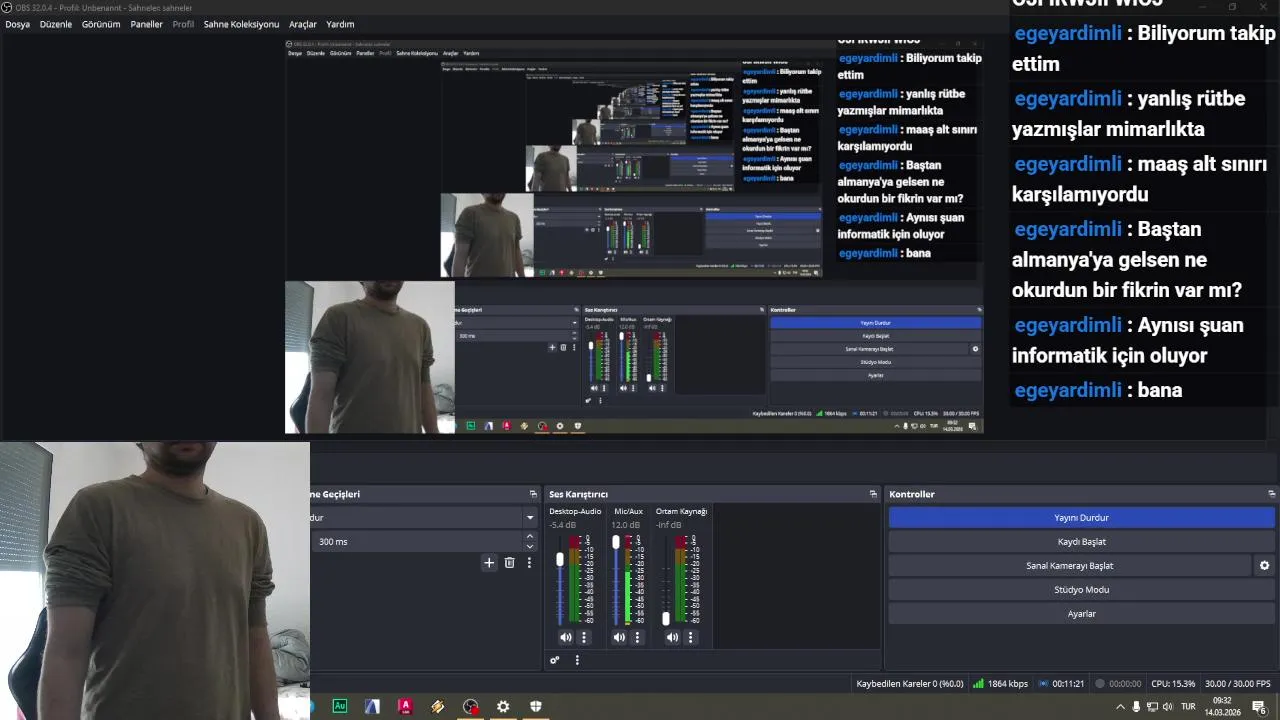This screenshot has width=1280, height=720.
Task: Open Adobe Audition from the taskbar
Action: (x=340, y=706)
